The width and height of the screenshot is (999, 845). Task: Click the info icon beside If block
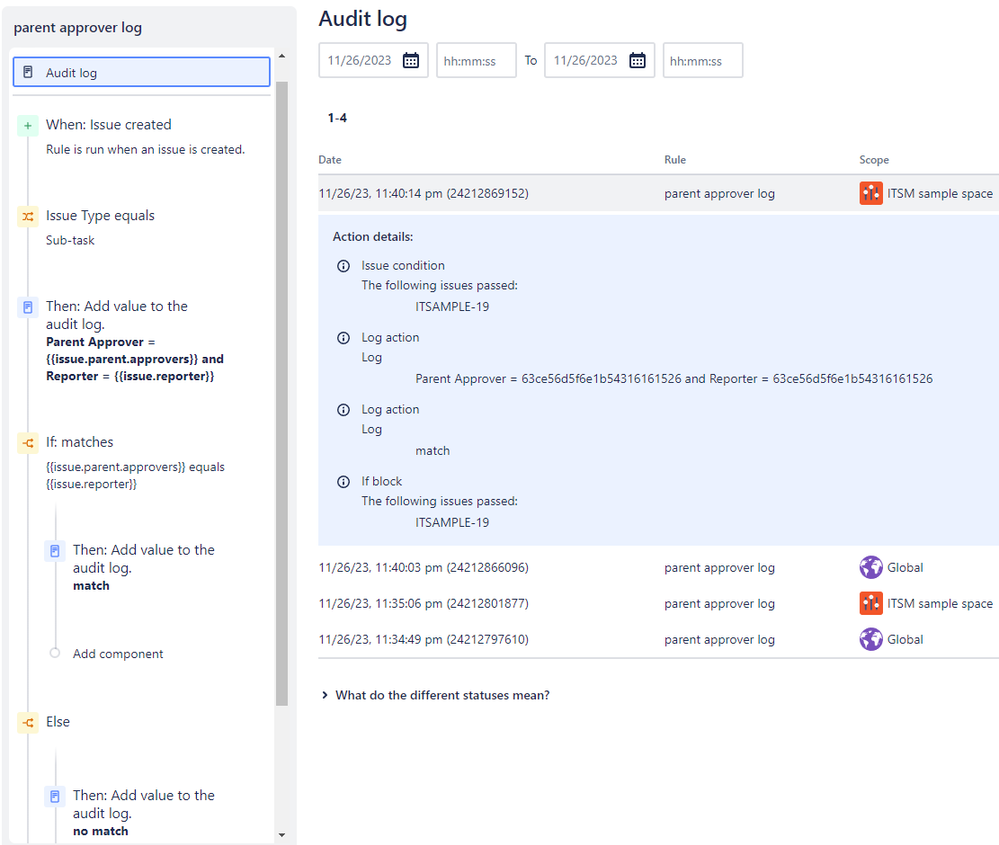343,482
